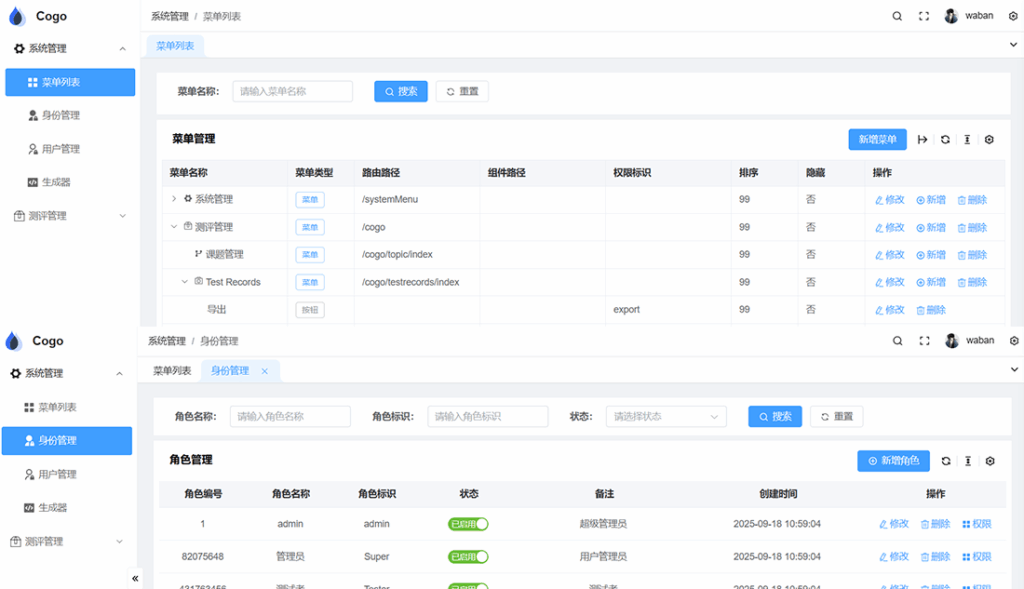Expand the 系统管理 row in menu table
The width and height of the screenshot is (1024, 589).
click(174, 199)
